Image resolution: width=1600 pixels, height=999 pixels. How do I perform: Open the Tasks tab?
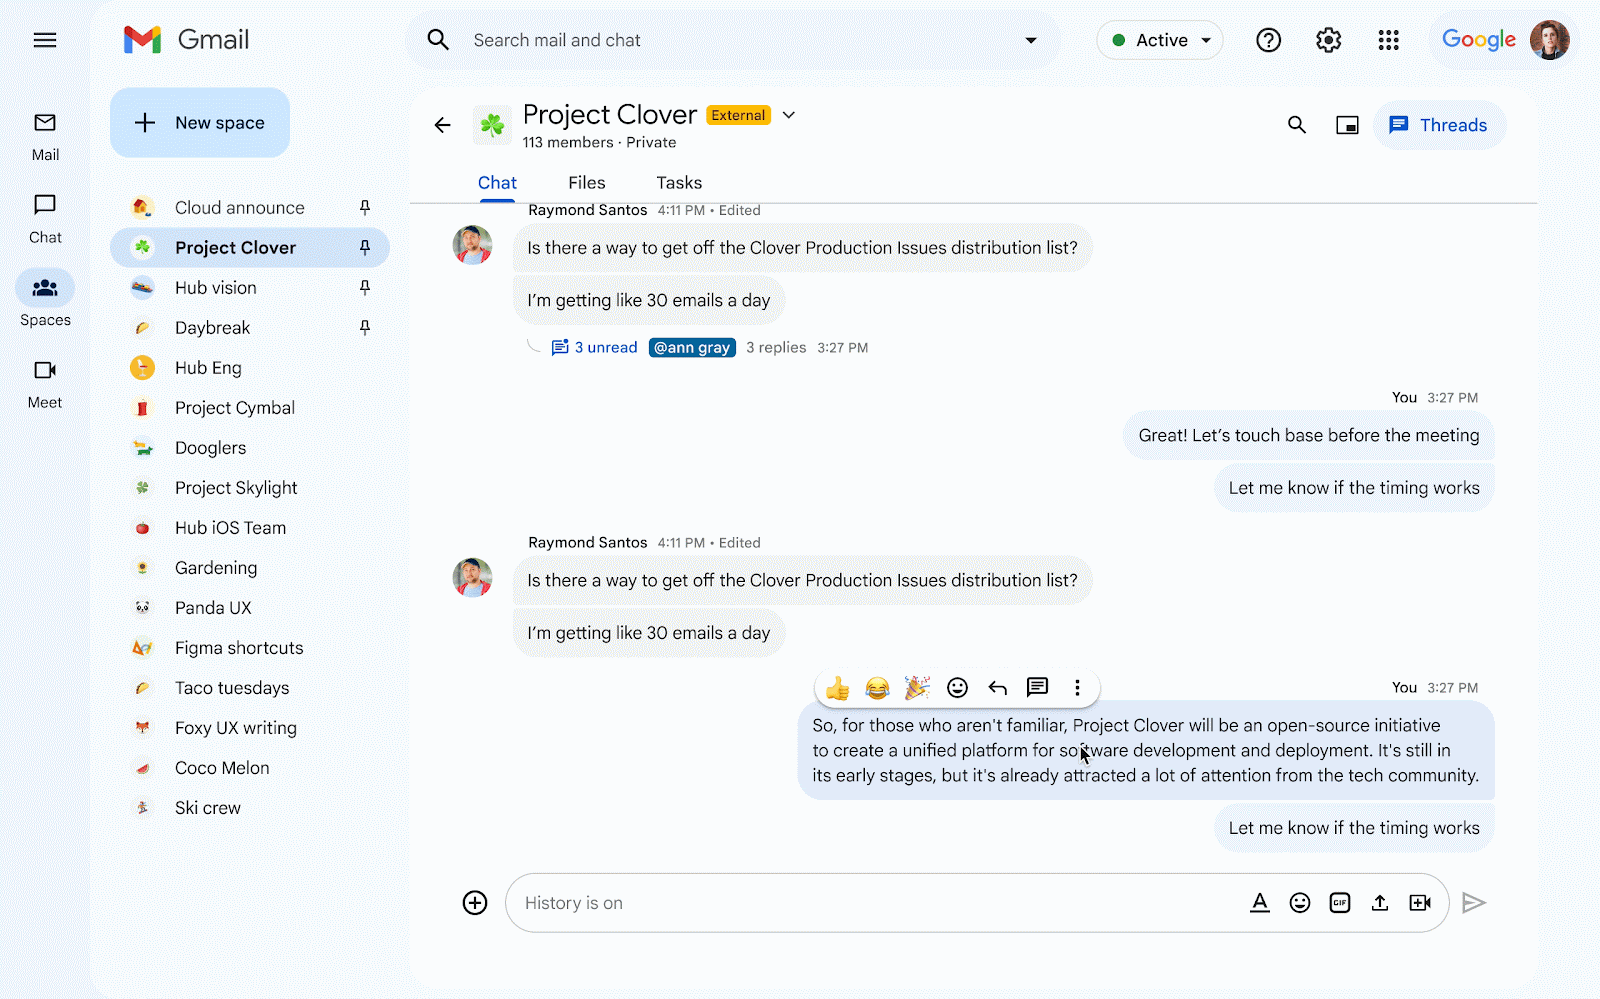click(679, 183)
